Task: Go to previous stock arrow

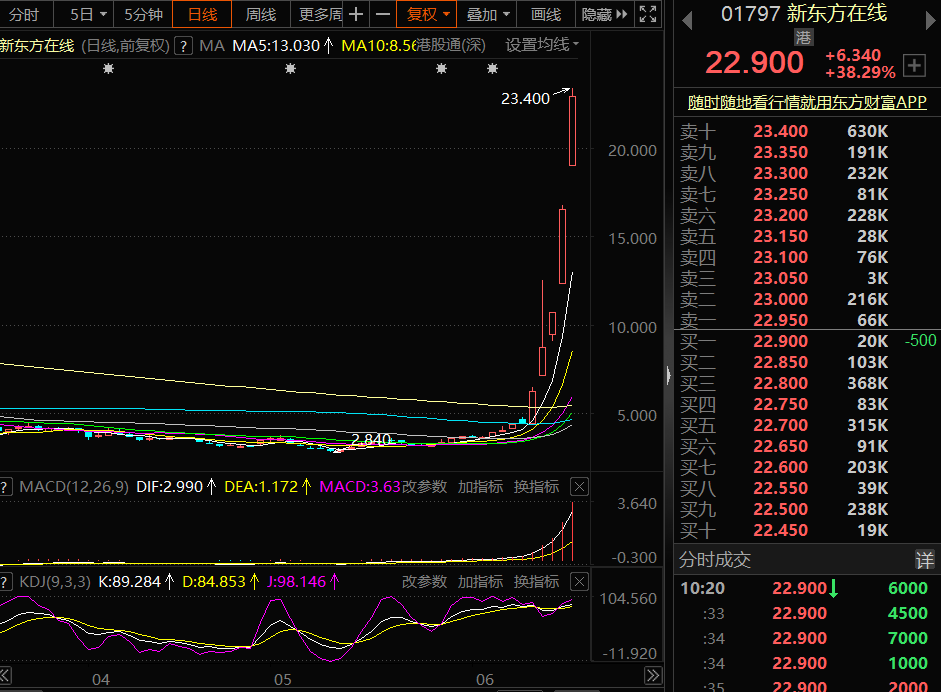Action: (688, 22)
